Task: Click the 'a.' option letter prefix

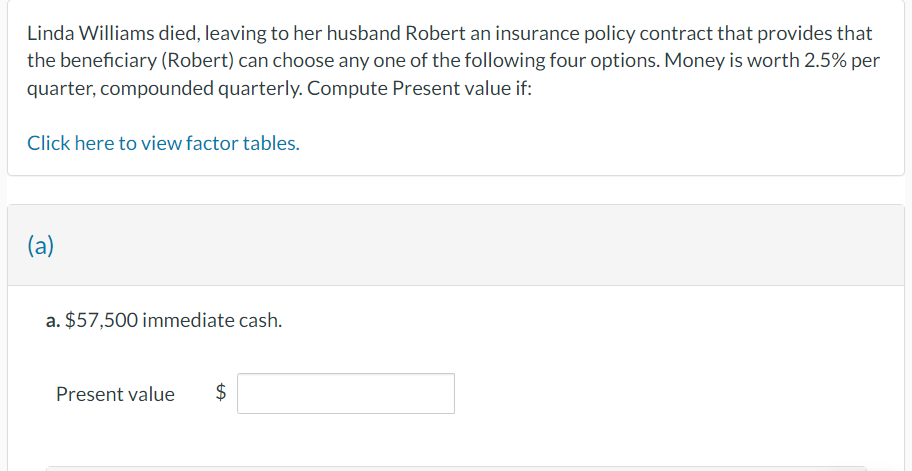Action: click(x=53, y=321)
